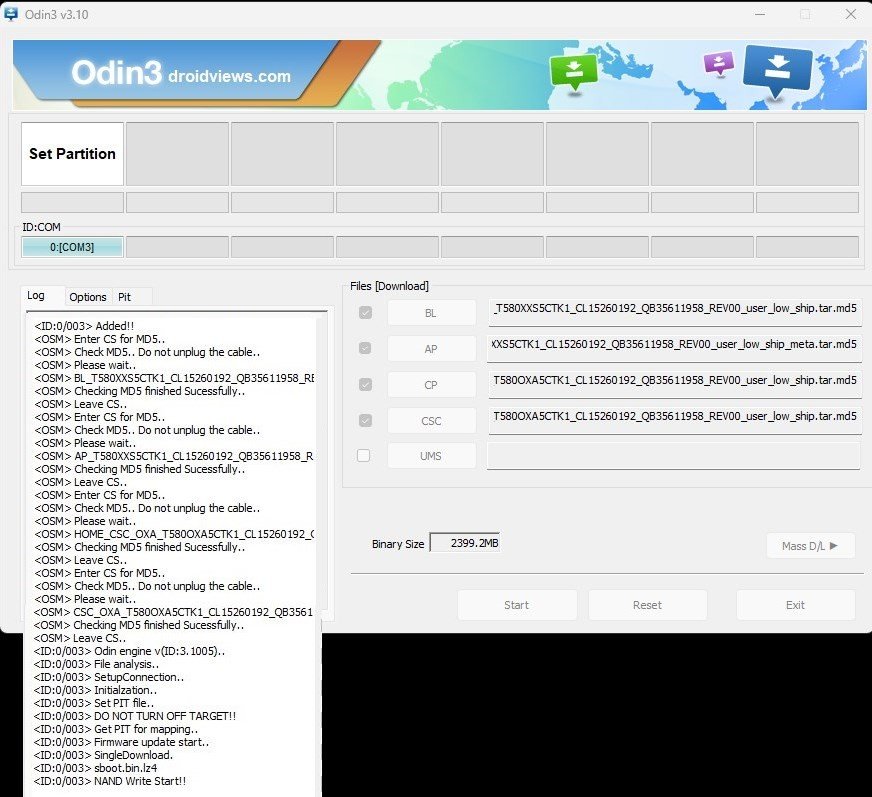Select the 0:[COM3] port box

pos(72,247)
